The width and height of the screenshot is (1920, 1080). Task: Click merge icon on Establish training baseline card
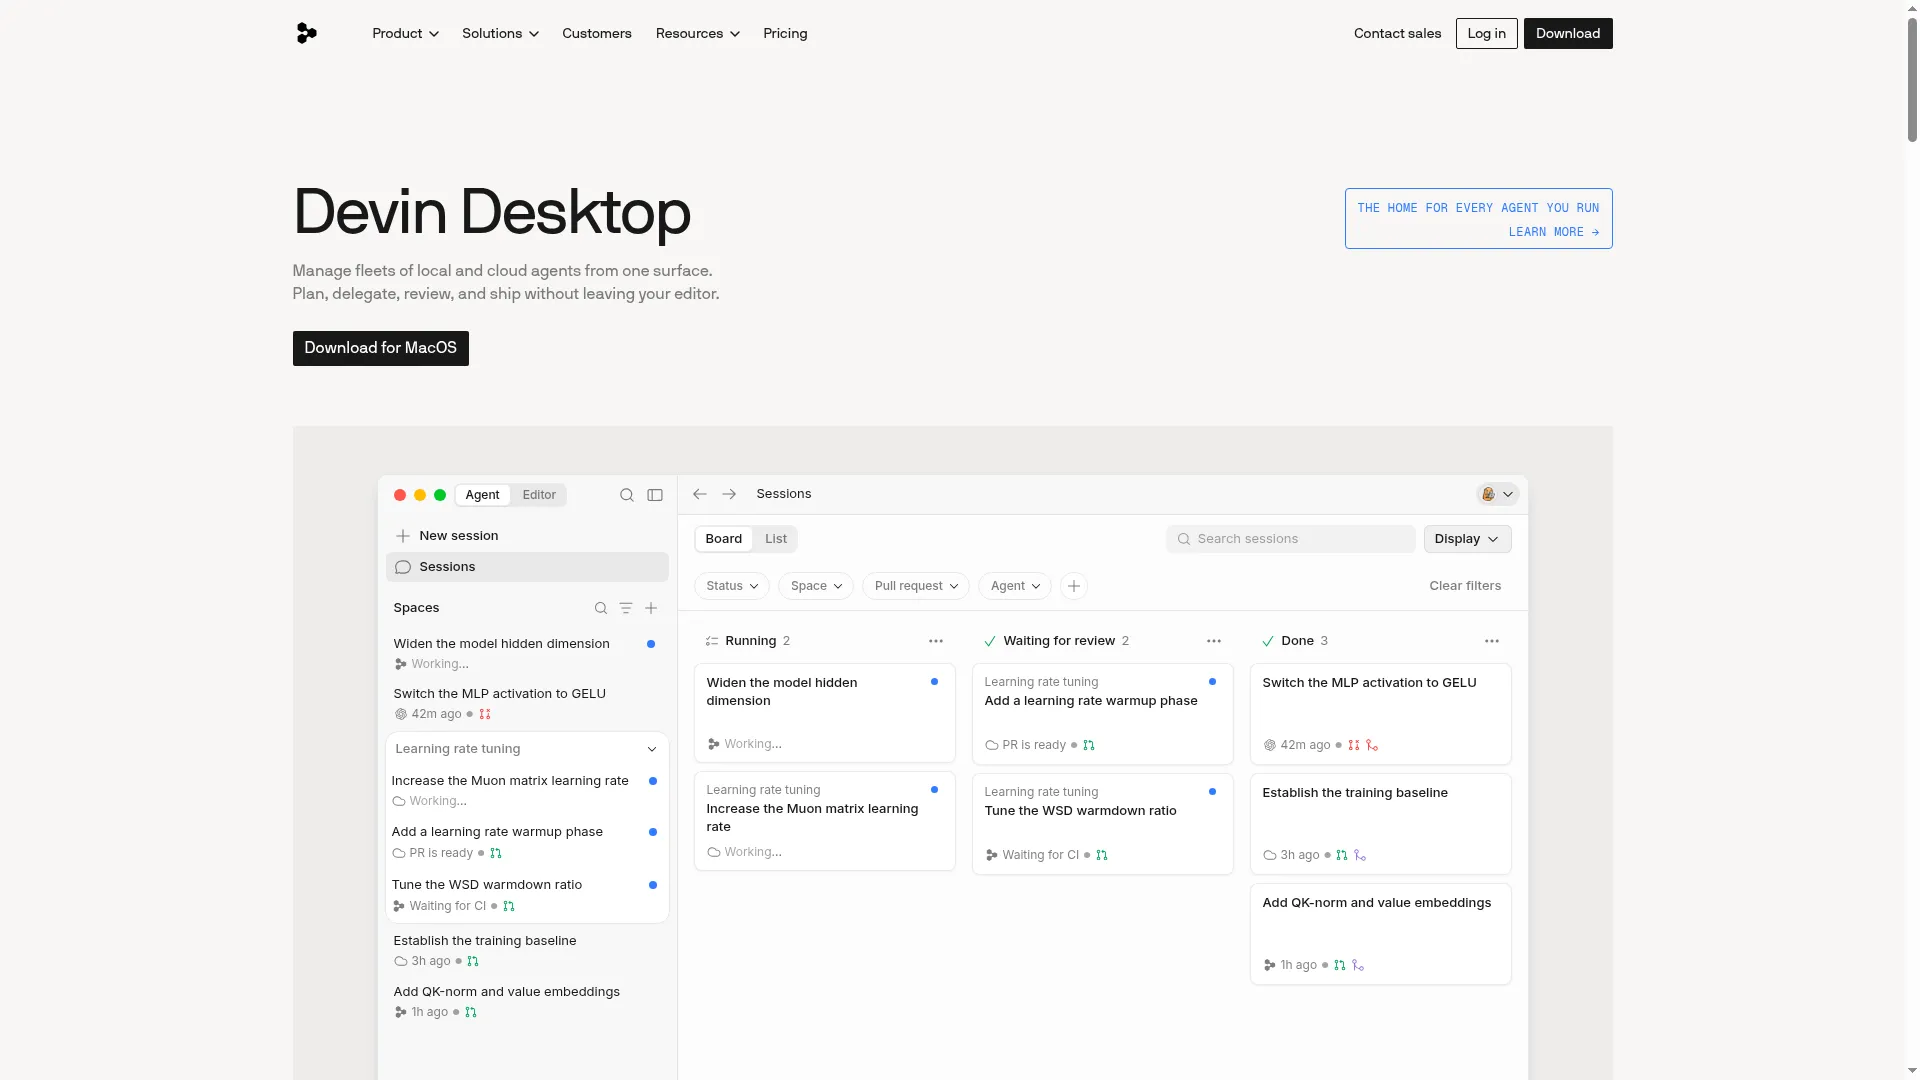pos(1360,855)
